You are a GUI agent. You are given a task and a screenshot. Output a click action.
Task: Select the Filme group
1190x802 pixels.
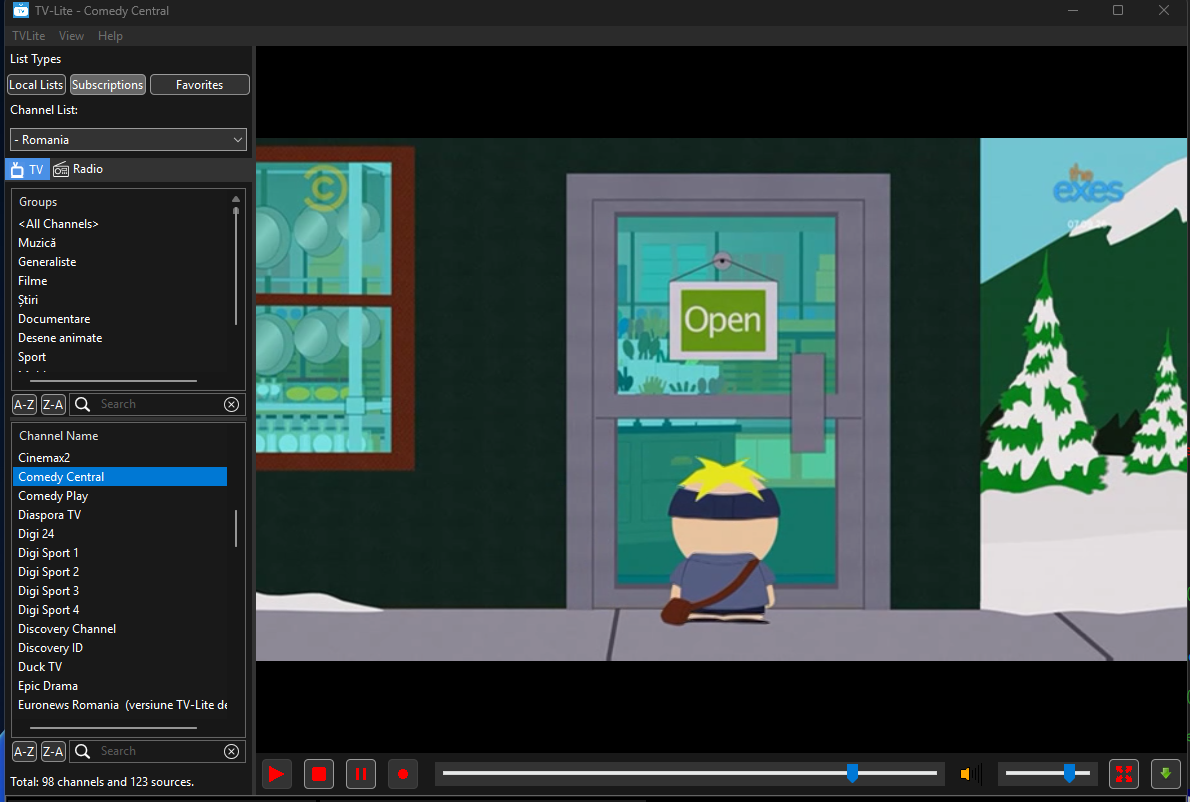pyautogui.click(x=33, y=281)
